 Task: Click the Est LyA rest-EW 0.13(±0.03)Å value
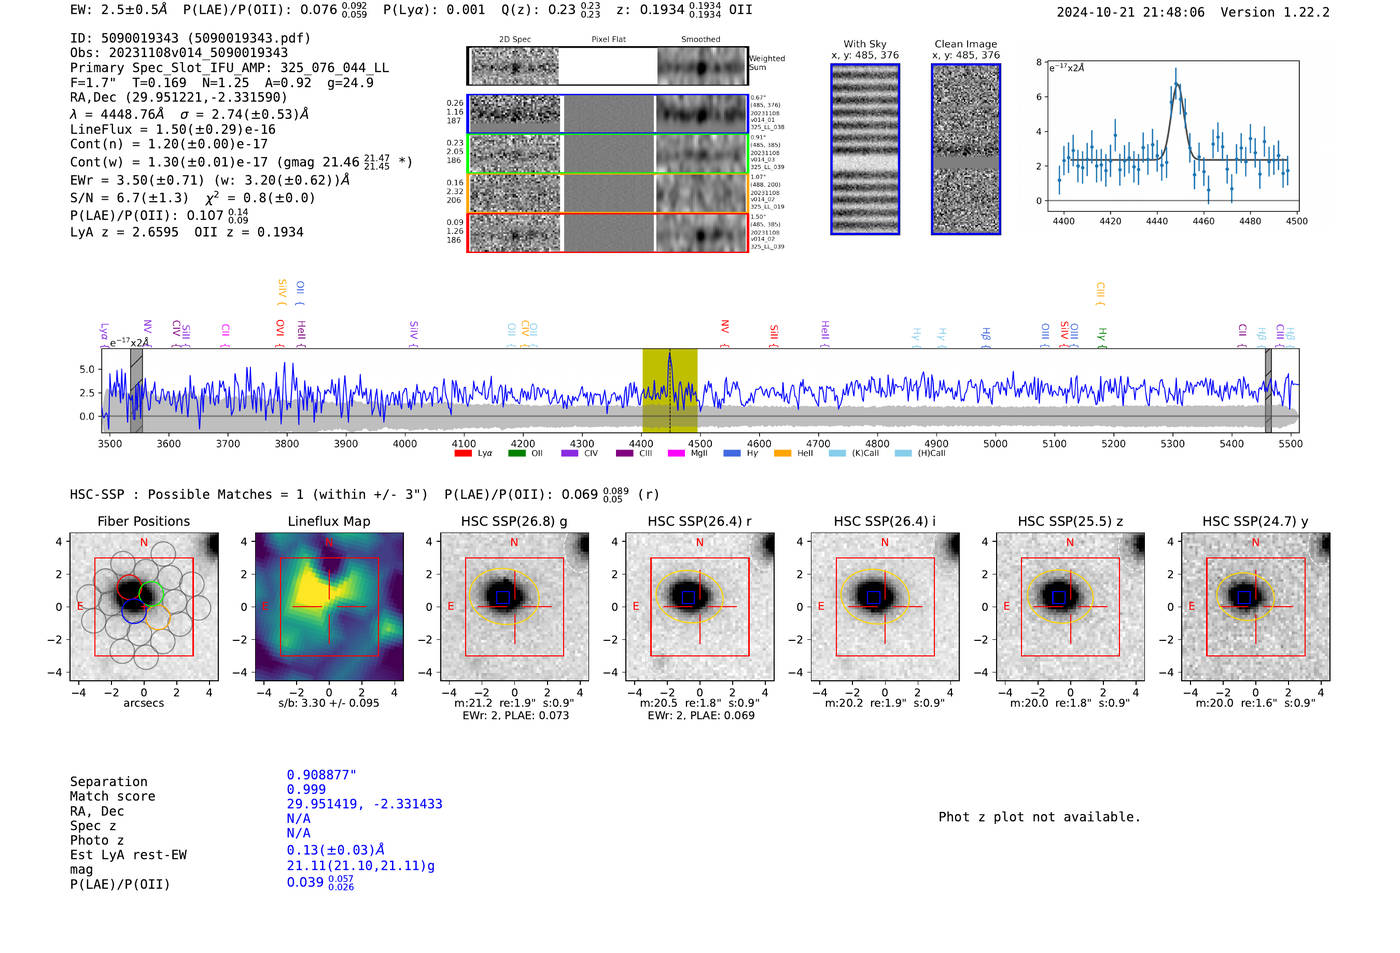336,850
